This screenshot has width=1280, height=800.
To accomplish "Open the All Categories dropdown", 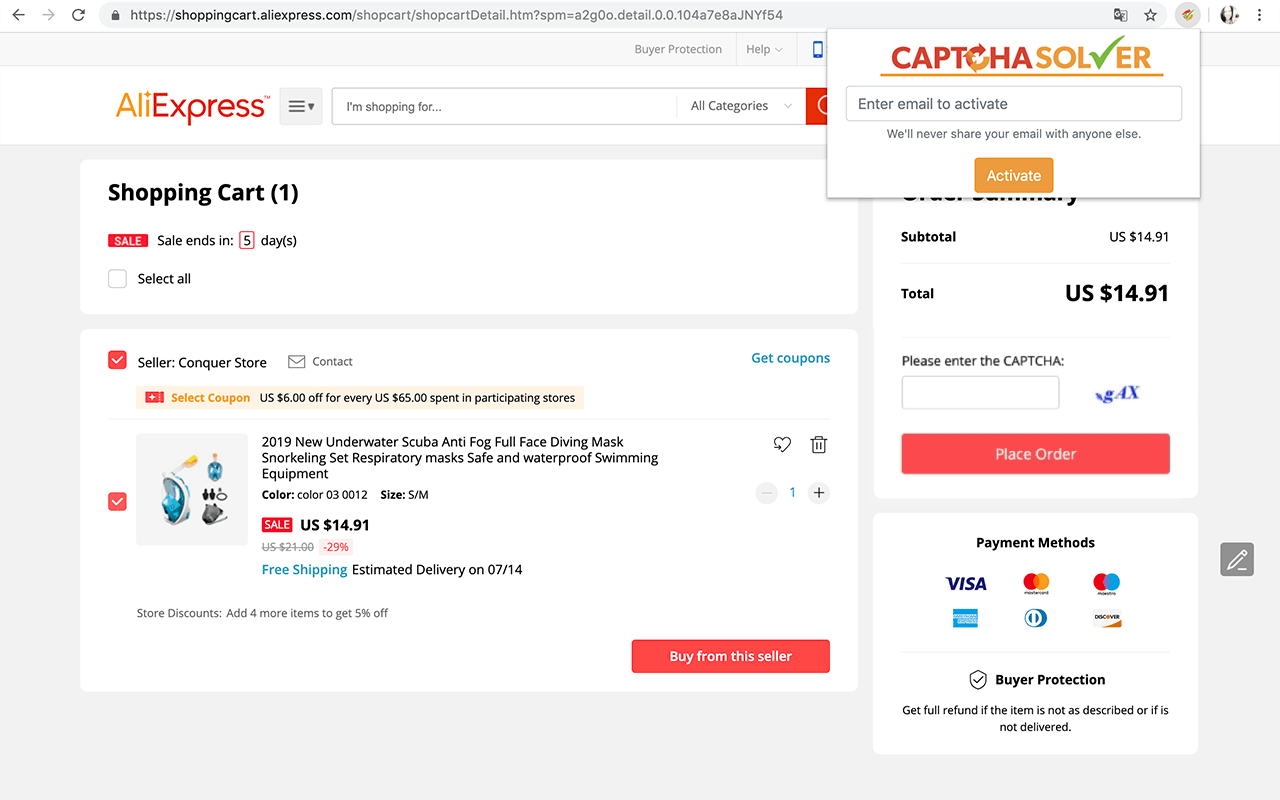I will tap(741, 106).
